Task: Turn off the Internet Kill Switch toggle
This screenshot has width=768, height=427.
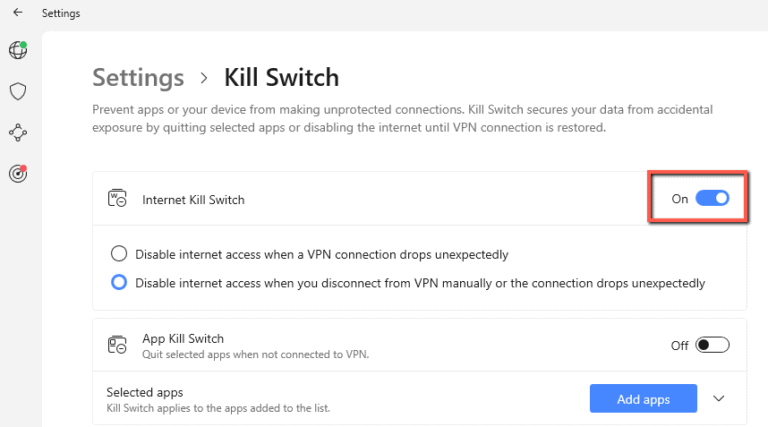Action: [x=712, y=199]
